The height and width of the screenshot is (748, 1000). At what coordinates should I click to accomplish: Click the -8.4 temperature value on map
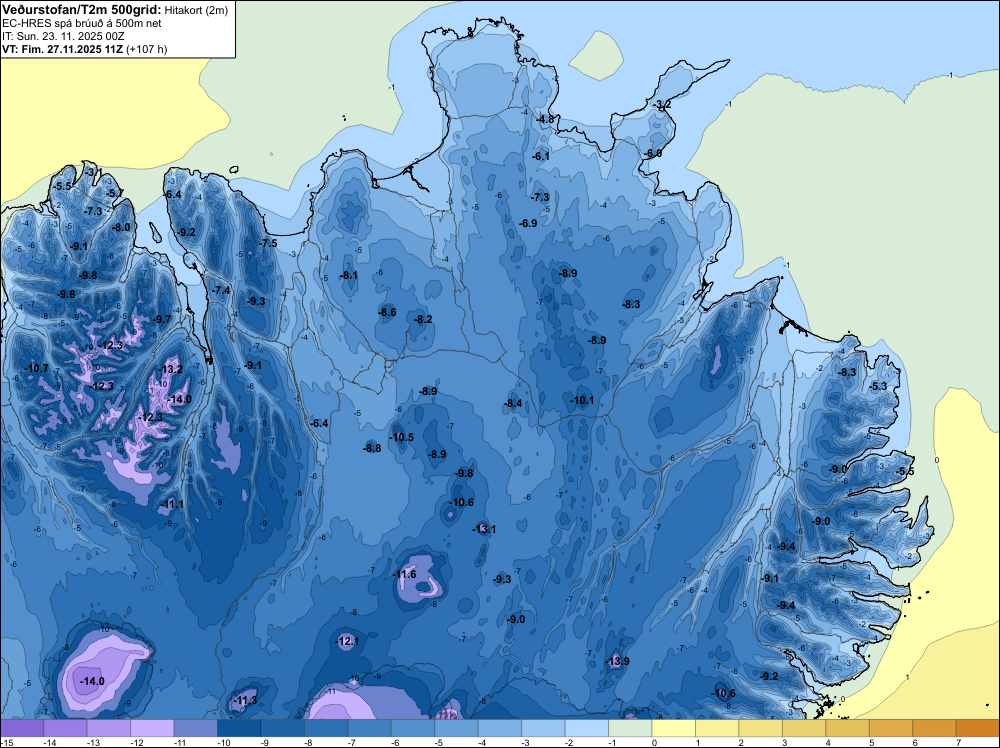[513, 403]
